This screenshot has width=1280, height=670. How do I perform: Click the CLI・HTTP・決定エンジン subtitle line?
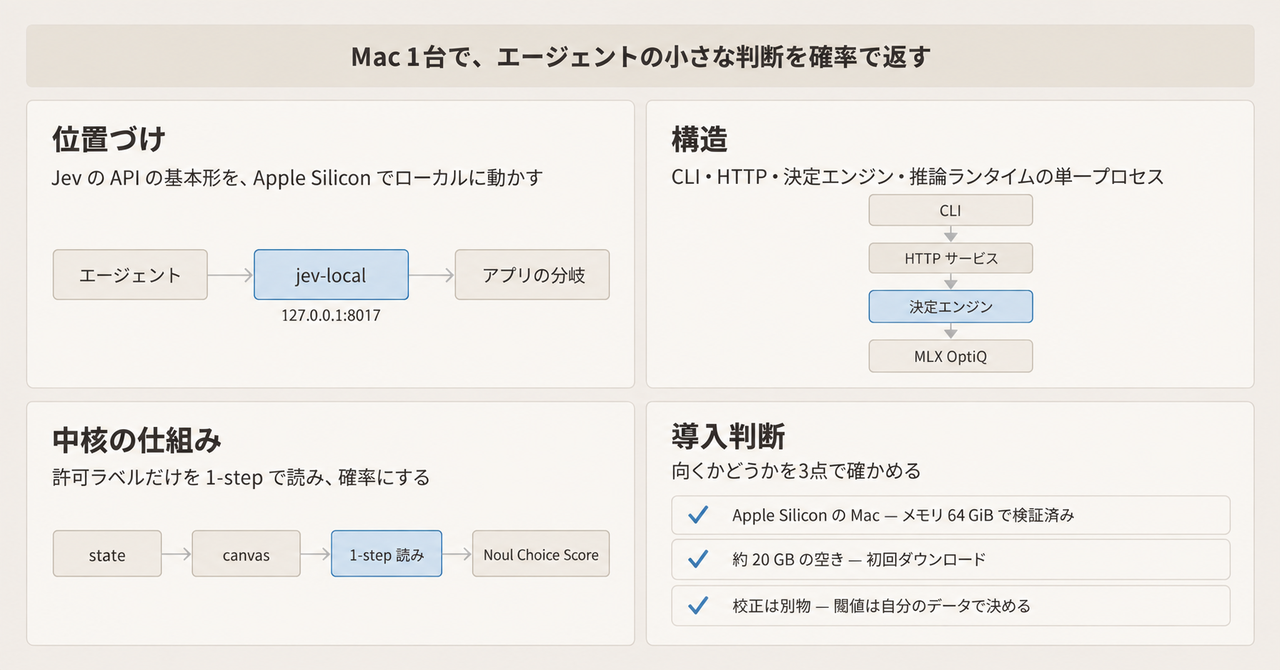[918, 177]
